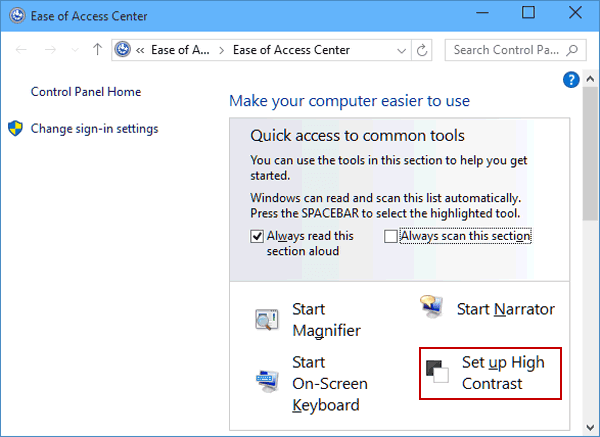Click the shield icon beside sign-in settings
600x437 pixels.
point(15,129)
